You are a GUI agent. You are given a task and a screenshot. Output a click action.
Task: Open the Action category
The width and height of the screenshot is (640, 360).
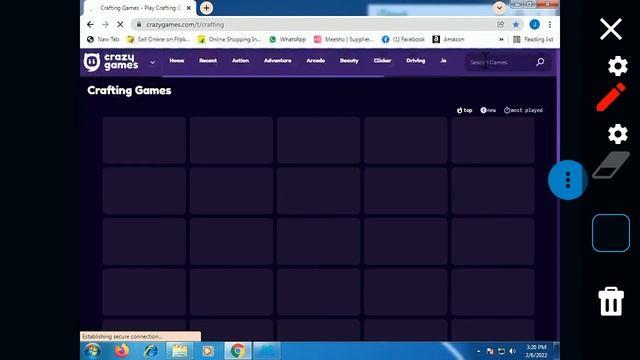coord(240,60)
